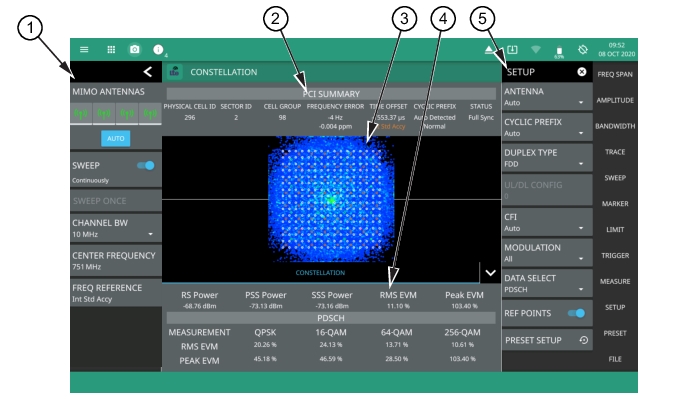Open the info notifications icon
680x399 pixels.
coord(158,49)
